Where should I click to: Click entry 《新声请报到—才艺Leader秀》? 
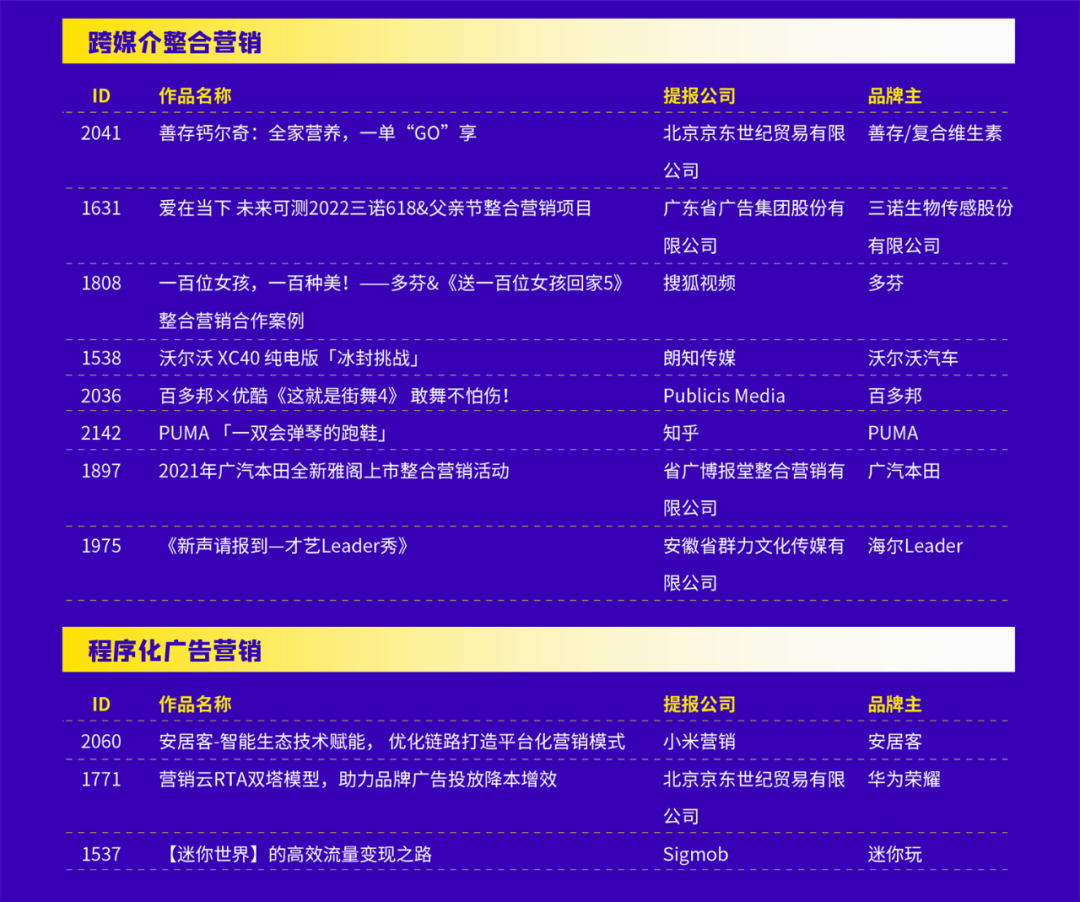coord(286,546)
